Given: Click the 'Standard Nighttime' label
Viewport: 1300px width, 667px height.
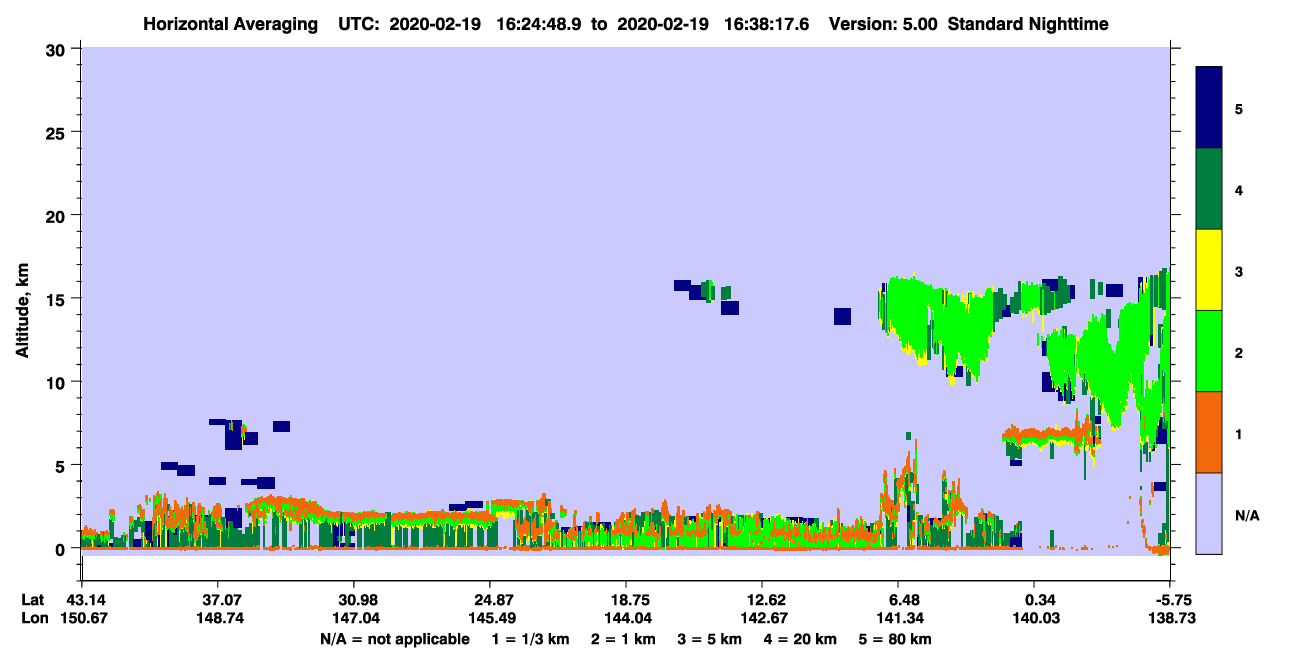Looking at the screenshot, I should pyautogui.click(x=1030, y=23).
